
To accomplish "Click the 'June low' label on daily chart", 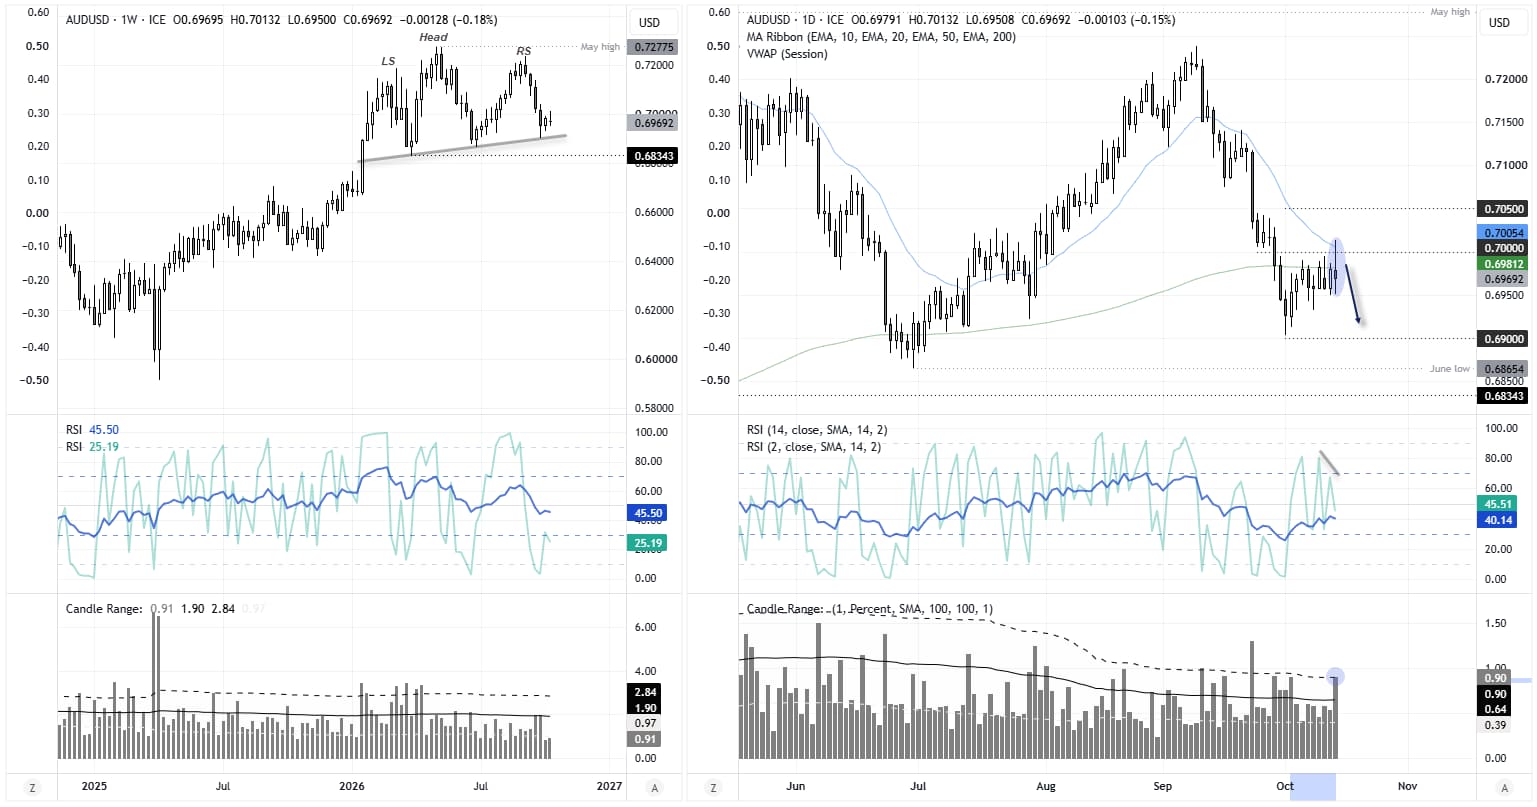I will pyautogui.click(x=1449, y=368).
